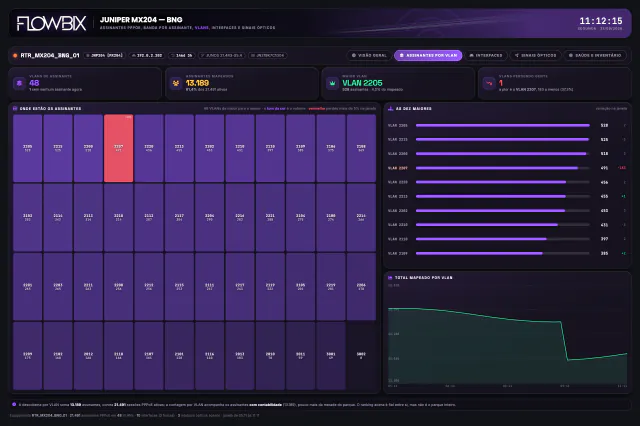The image size is (640, 426).
Task: Click the red VLAN 2207 heatmap tile
Action: click(118, 148)
